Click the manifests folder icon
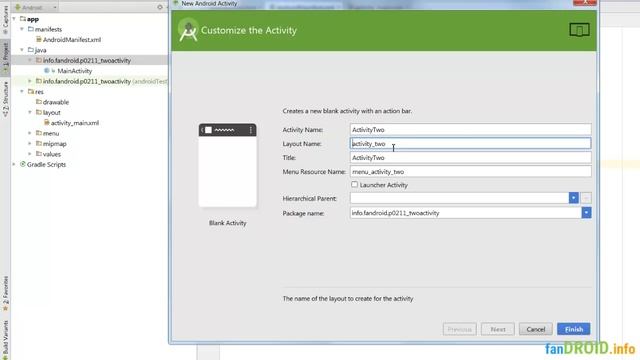 click(31, 29)
